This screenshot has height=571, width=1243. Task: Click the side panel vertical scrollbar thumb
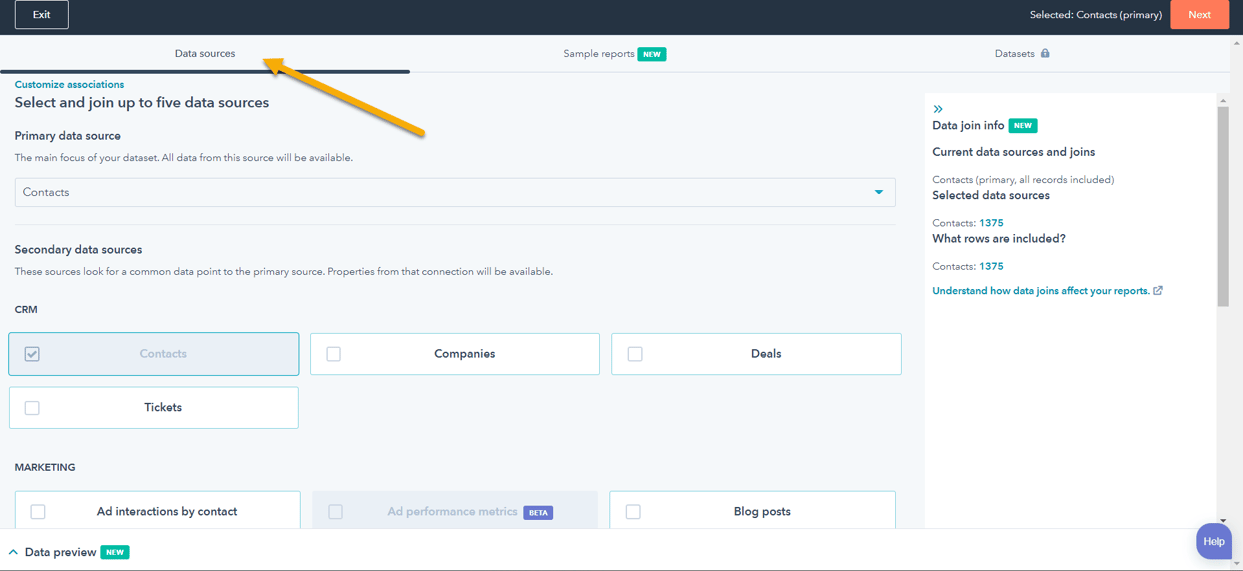[x=1223, y=205]
